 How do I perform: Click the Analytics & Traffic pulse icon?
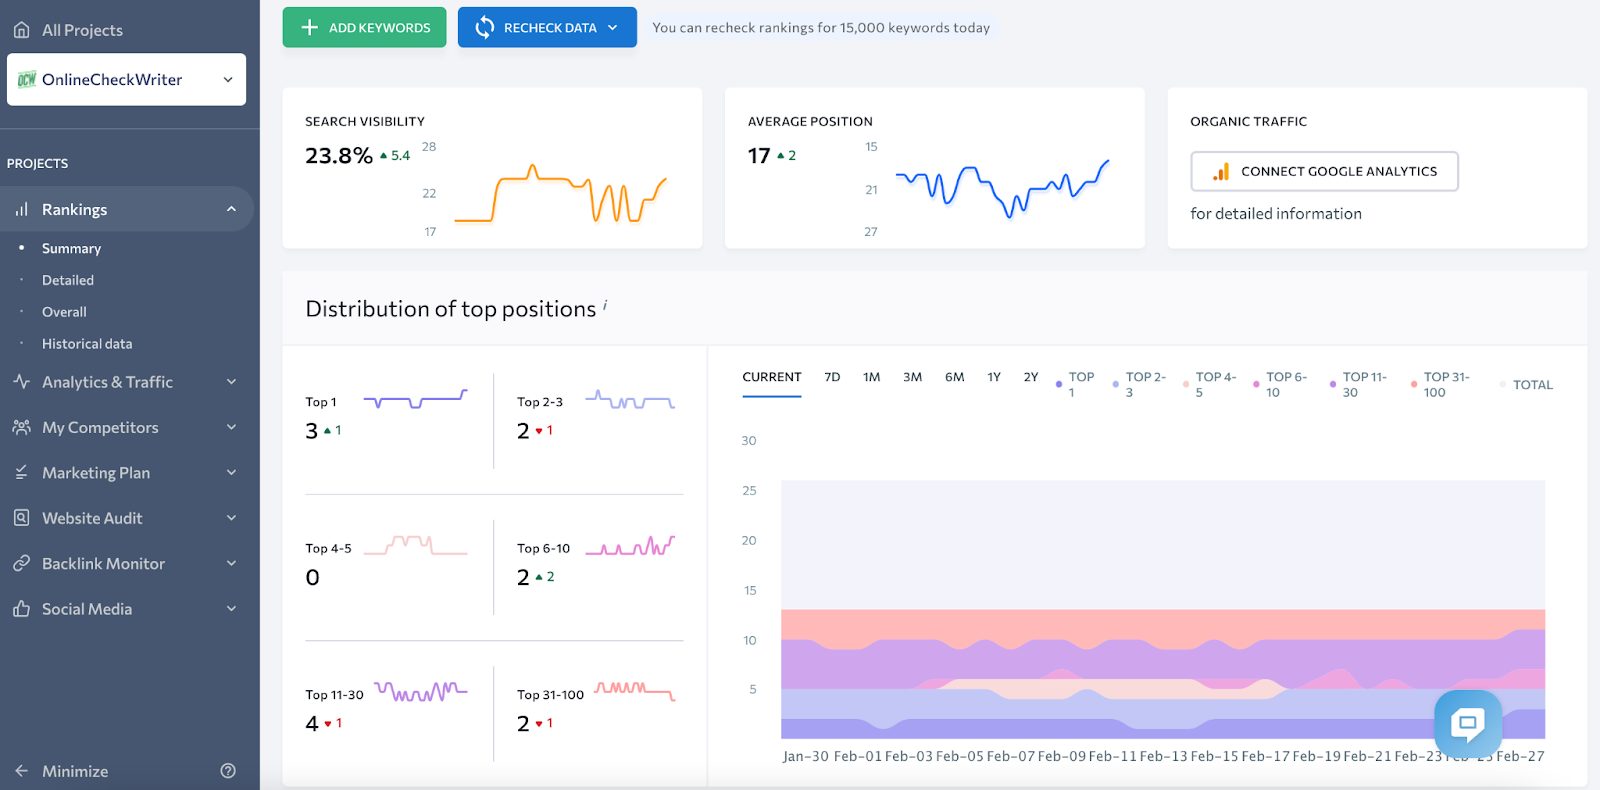[21, 382]
